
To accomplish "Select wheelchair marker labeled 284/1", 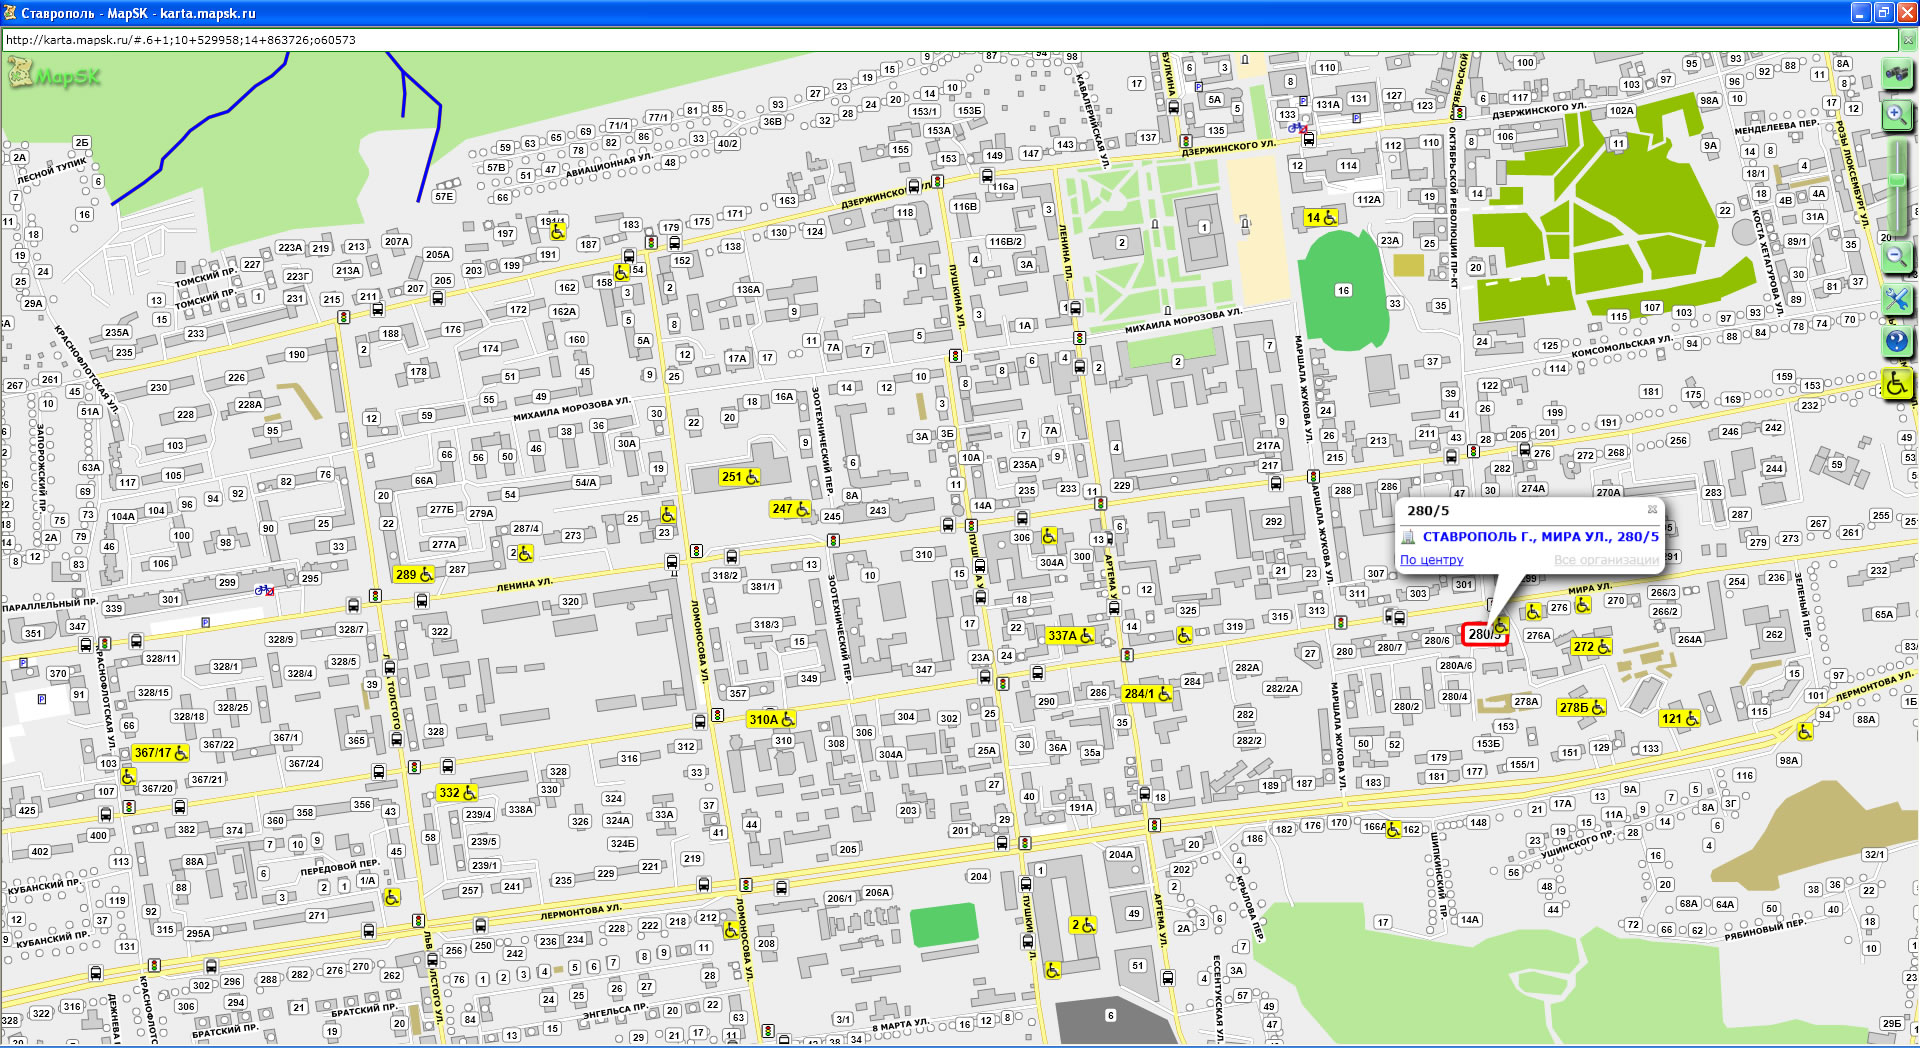I will pyautogui.click(x=1147, y=693).
